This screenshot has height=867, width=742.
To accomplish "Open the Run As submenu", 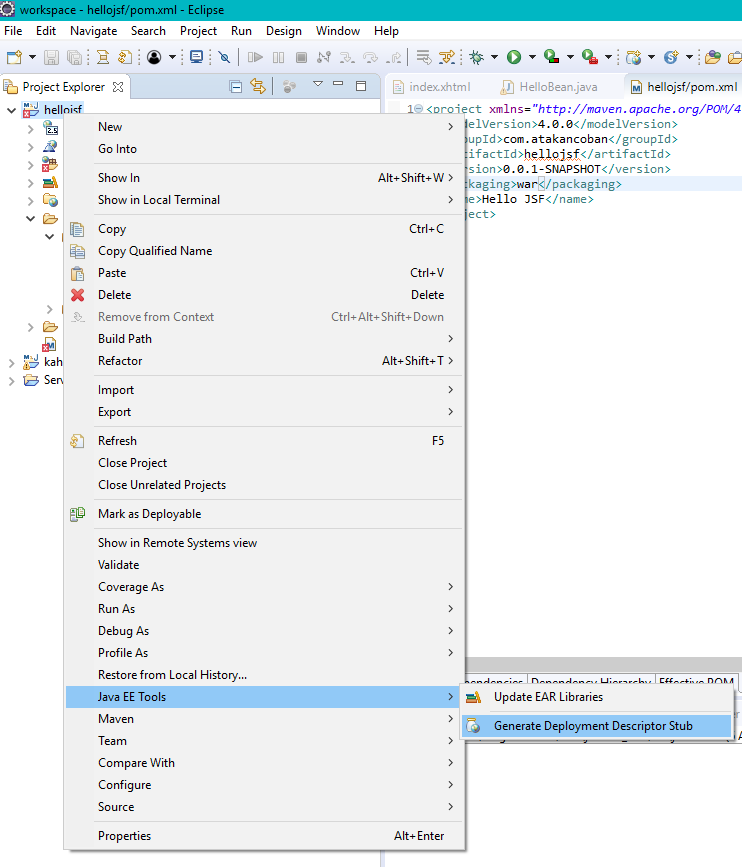I will (x=264, y=609).
